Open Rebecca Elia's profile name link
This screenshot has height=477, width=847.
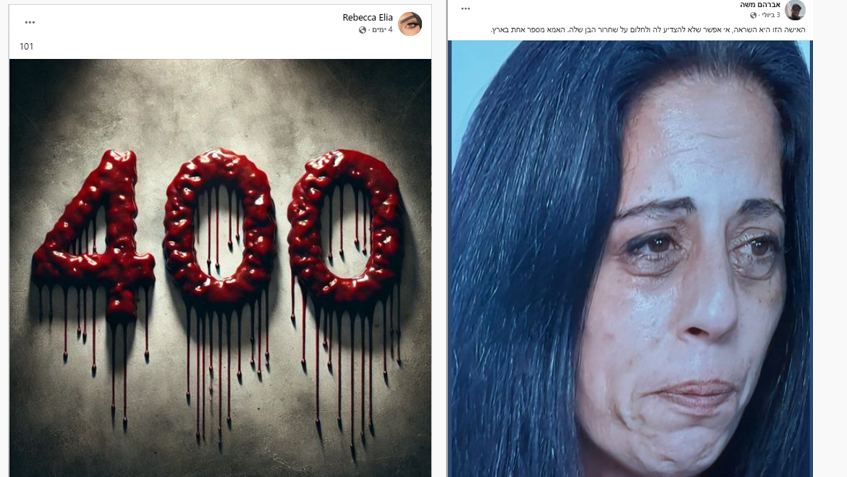click(x=367, y=17)
